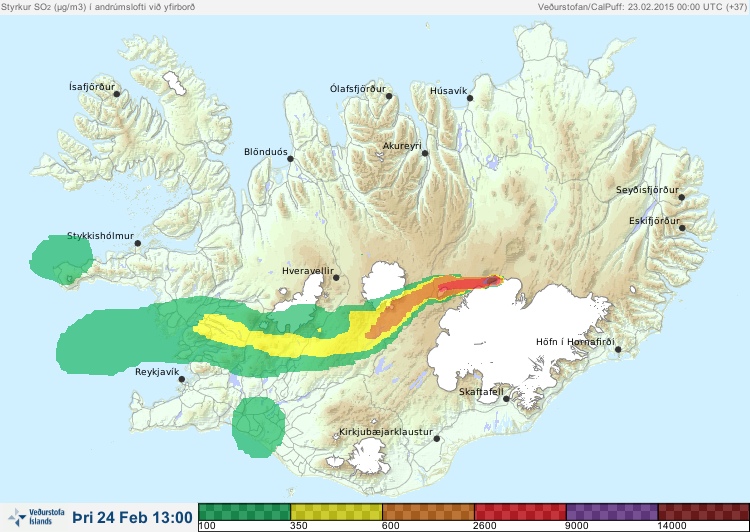Viewport: 750px width, 532px height.
Task: Select the purple 9000 legend swatch
Action: pos(612,512)
